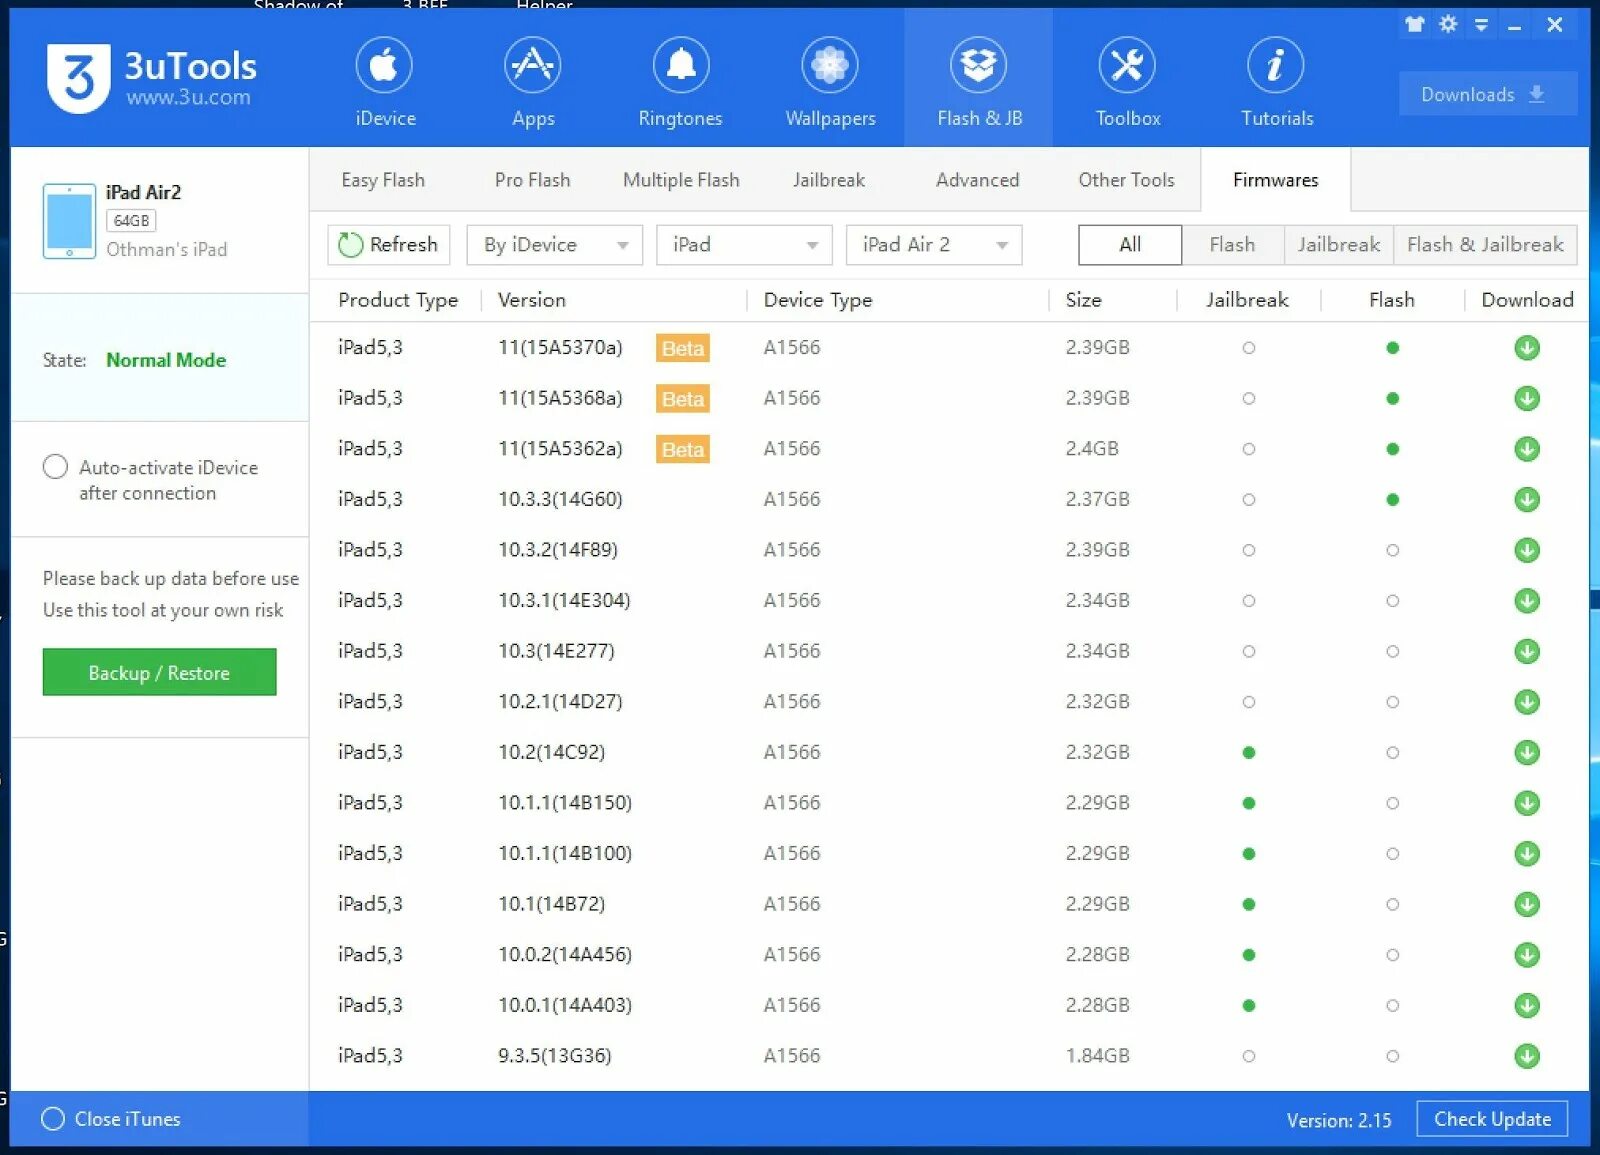Click the 64GB capacity label
The image size is (1600, 1155).
131,221
